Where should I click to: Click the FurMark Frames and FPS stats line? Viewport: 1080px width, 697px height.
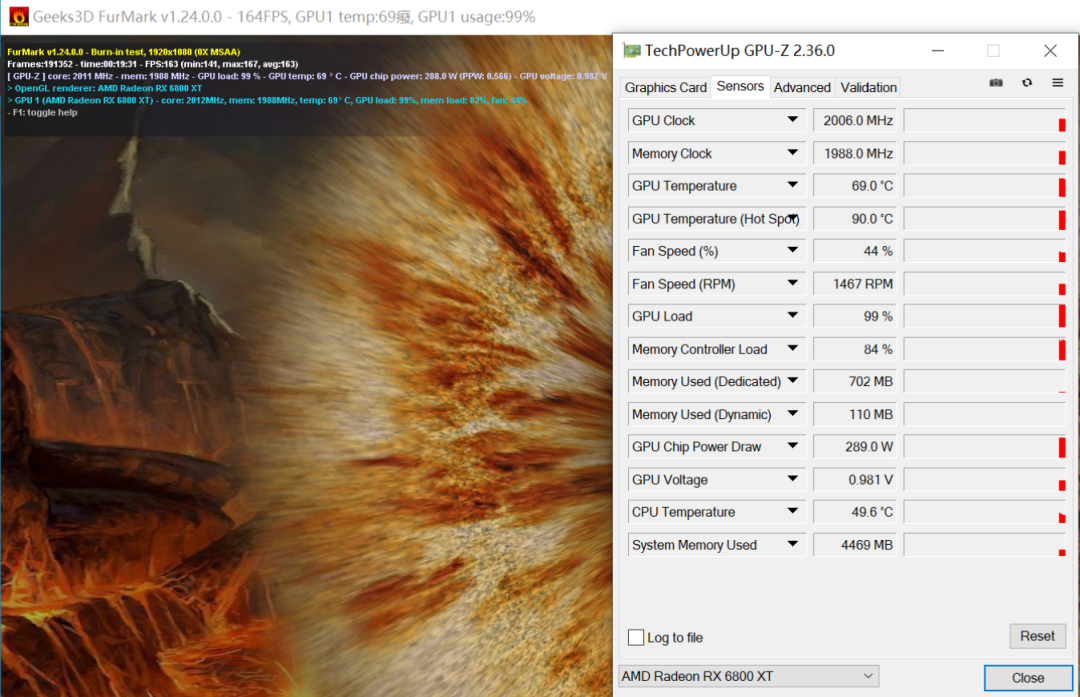click(x=153, y=64)
